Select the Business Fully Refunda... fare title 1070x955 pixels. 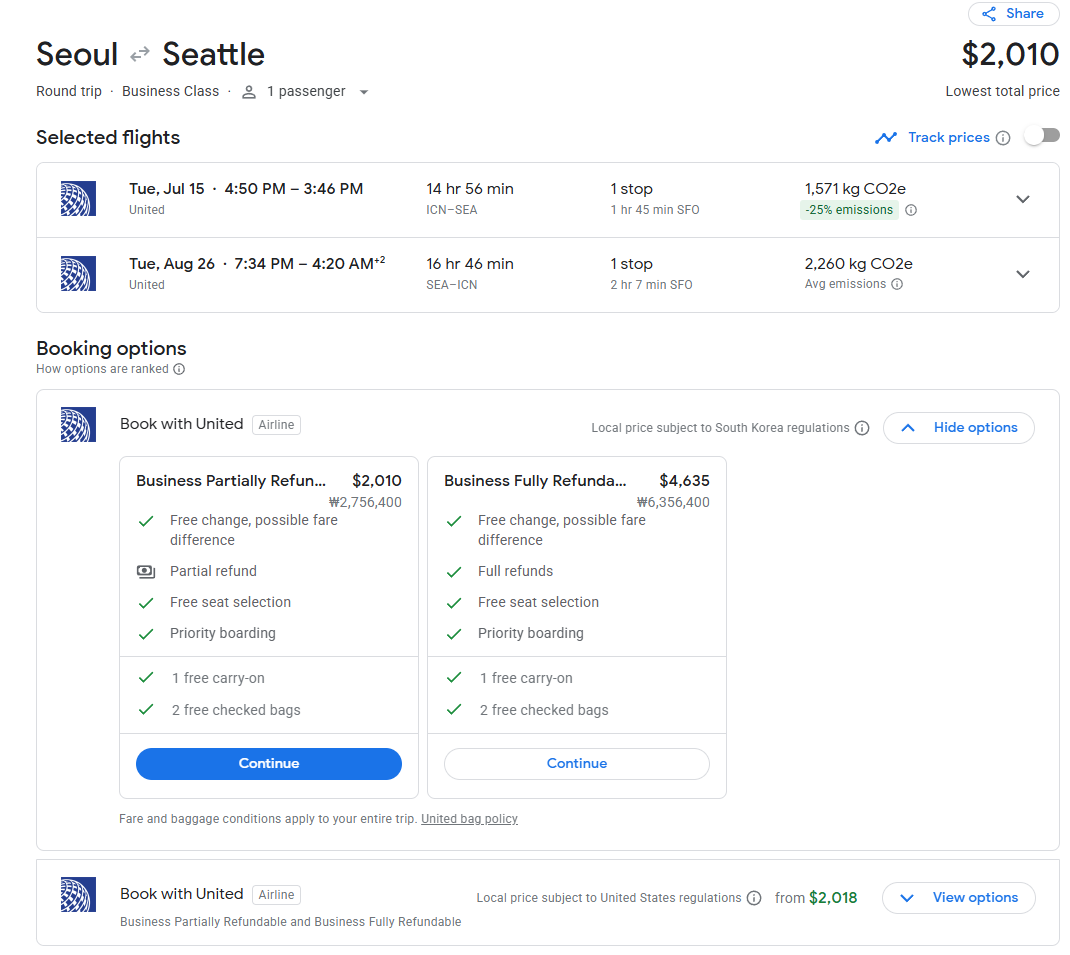coord(535,481)
